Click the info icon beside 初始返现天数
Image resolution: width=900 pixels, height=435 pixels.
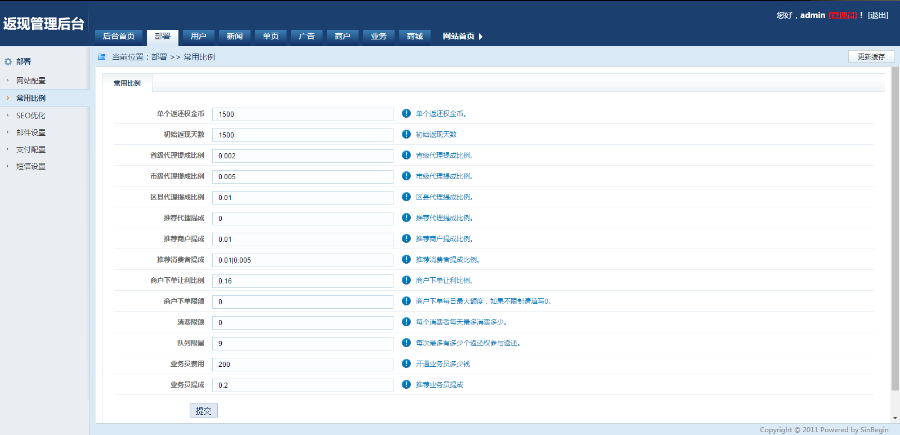click(x=406, y=134)
